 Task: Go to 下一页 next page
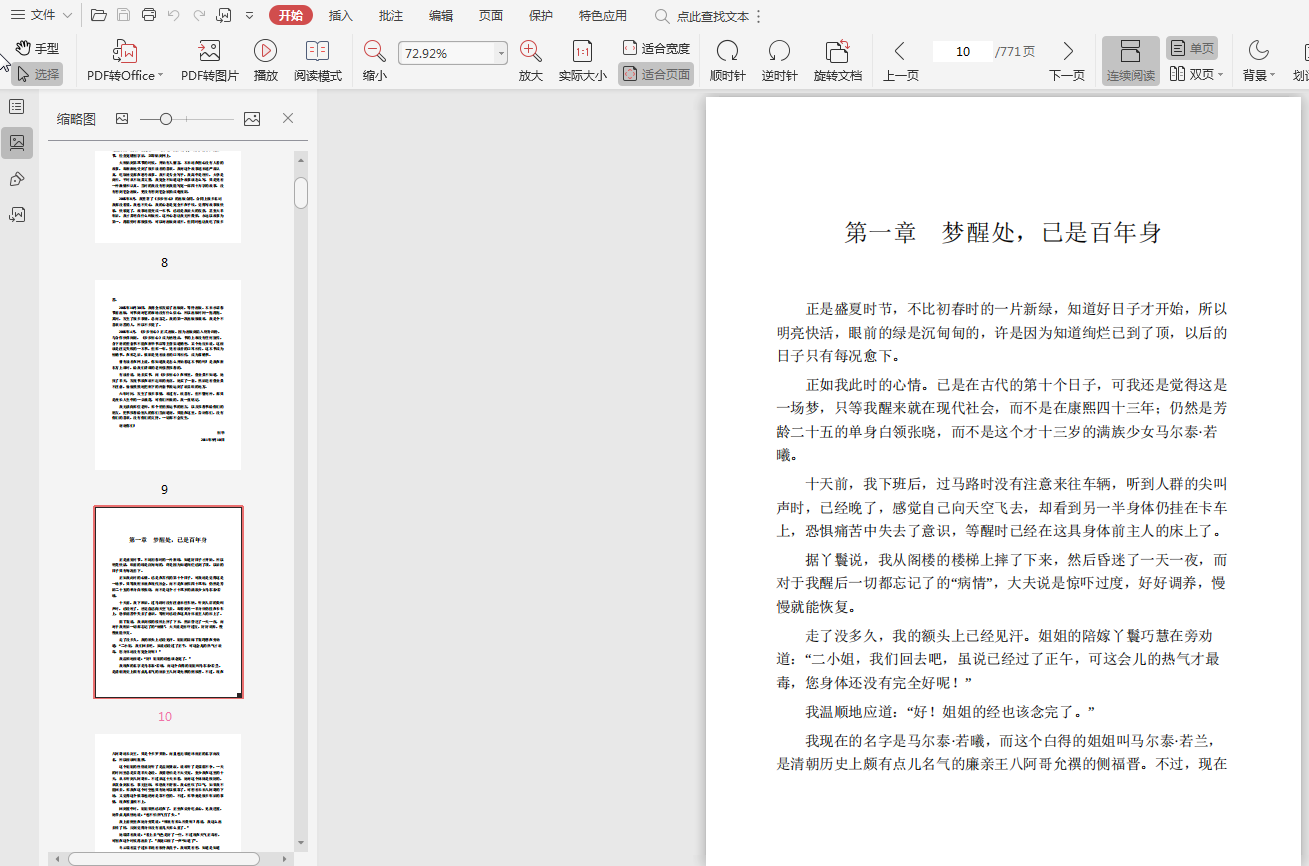pos(1067,61)
